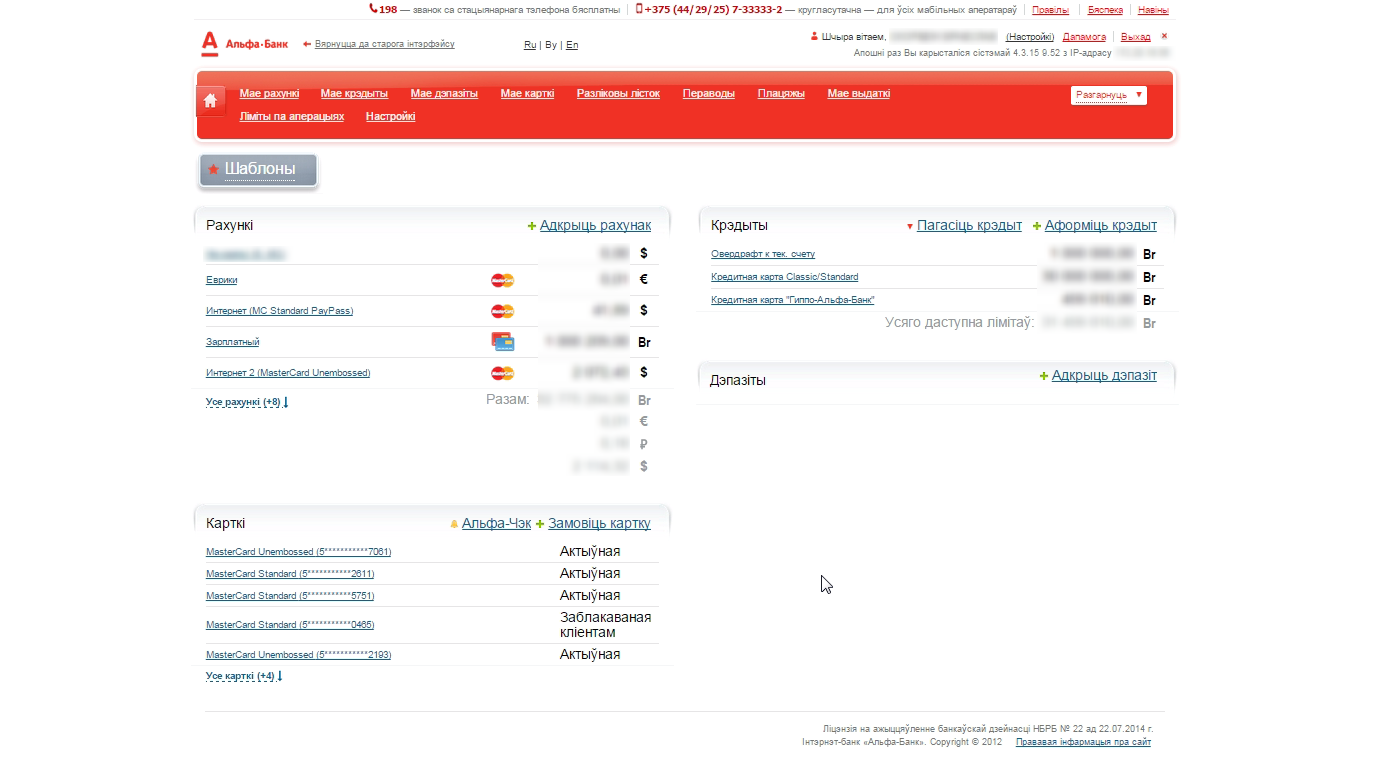Click MasterCard icon in Еврики row
The width and height of the screenshot is (1383, 774).
502,280
